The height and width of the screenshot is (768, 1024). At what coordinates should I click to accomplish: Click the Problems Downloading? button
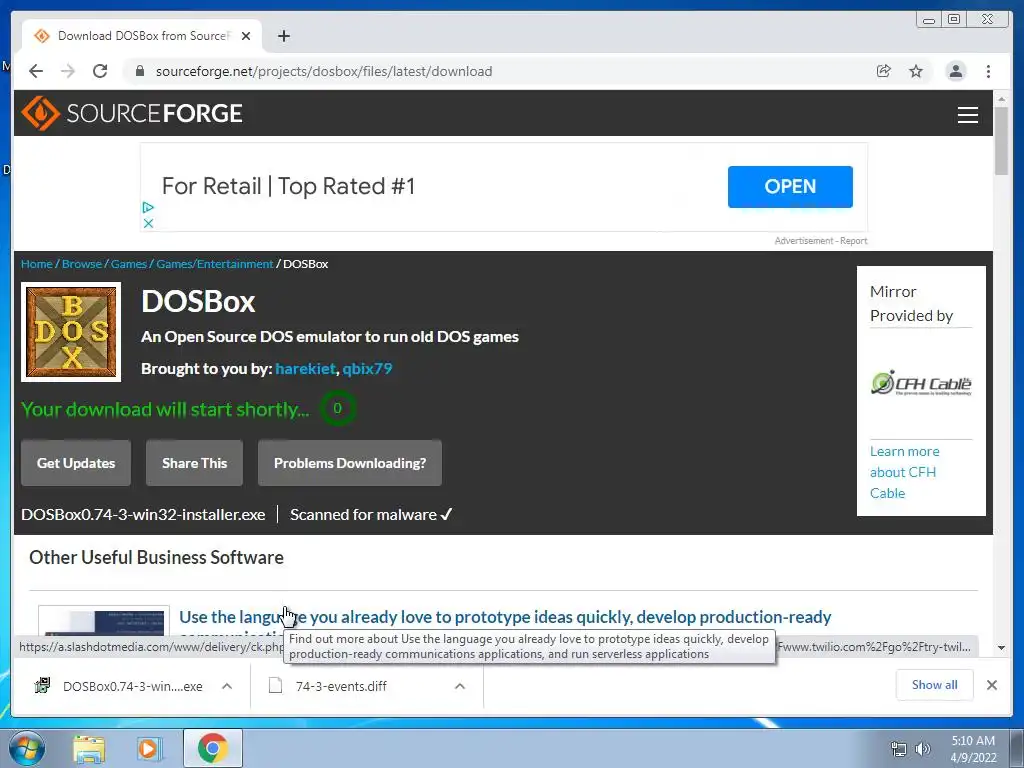(350, 463)
